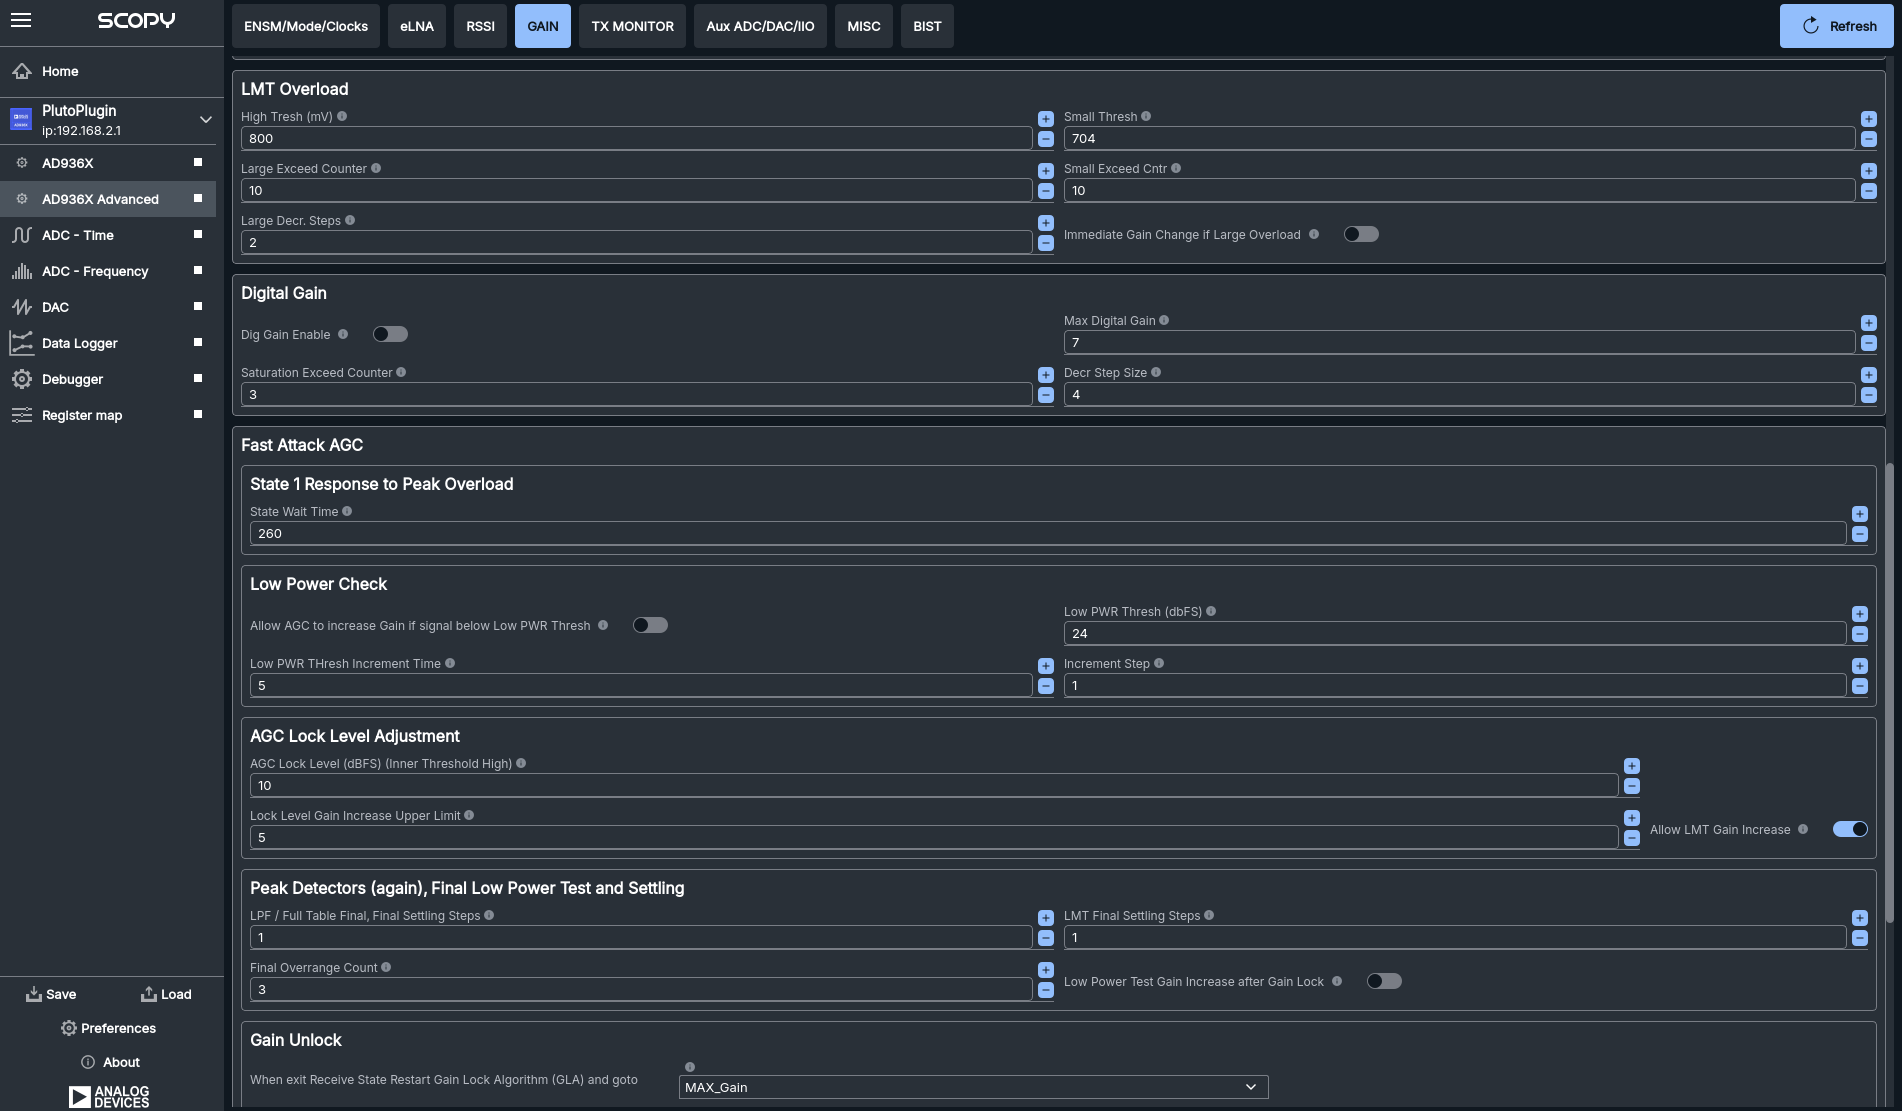Switch to ENSM/Mode/Clocks tab
1902x1111 pixels.
[x=306, y=26]
